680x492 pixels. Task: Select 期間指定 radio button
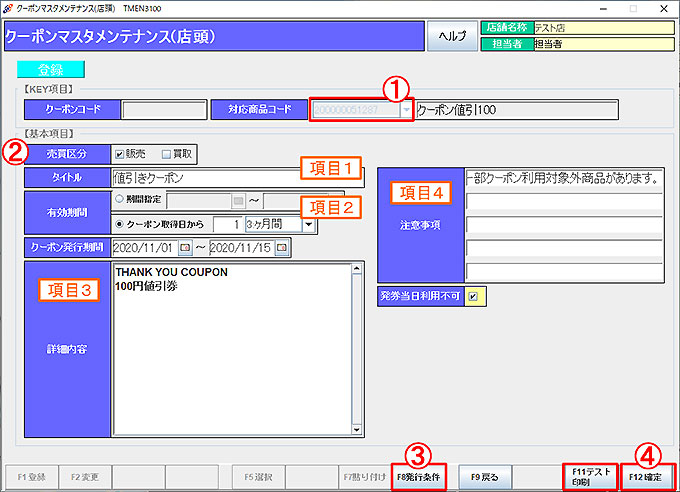(x=119, y=199)
